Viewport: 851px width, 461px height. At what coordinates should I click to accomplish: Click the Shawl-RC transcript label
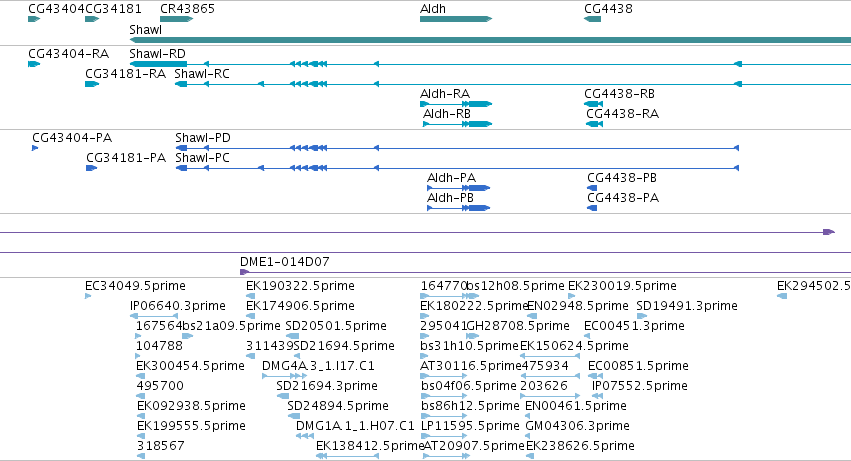[x=202, y=74]
